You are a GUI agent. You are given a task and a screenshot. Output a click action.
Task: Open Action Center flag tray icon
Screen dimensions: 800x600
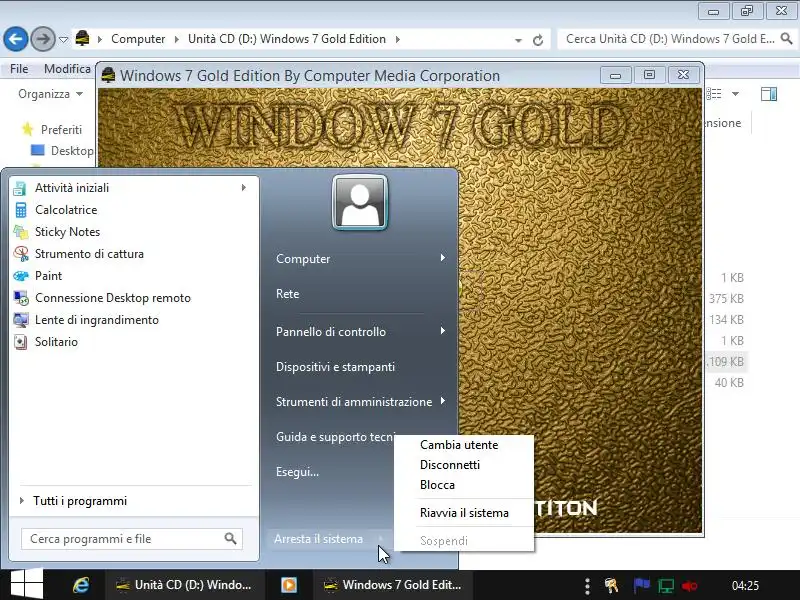(x=641, y=585)
